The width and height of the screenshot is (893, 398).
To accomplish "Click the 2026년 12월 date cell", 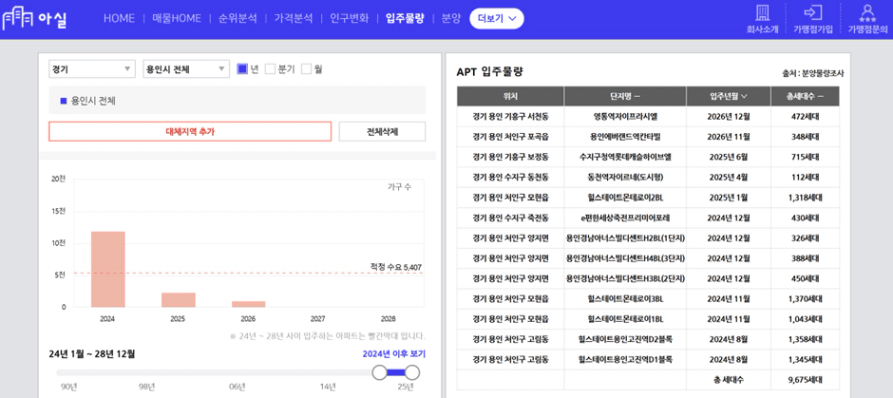I will pyautogui.click(x=729, y=117).
